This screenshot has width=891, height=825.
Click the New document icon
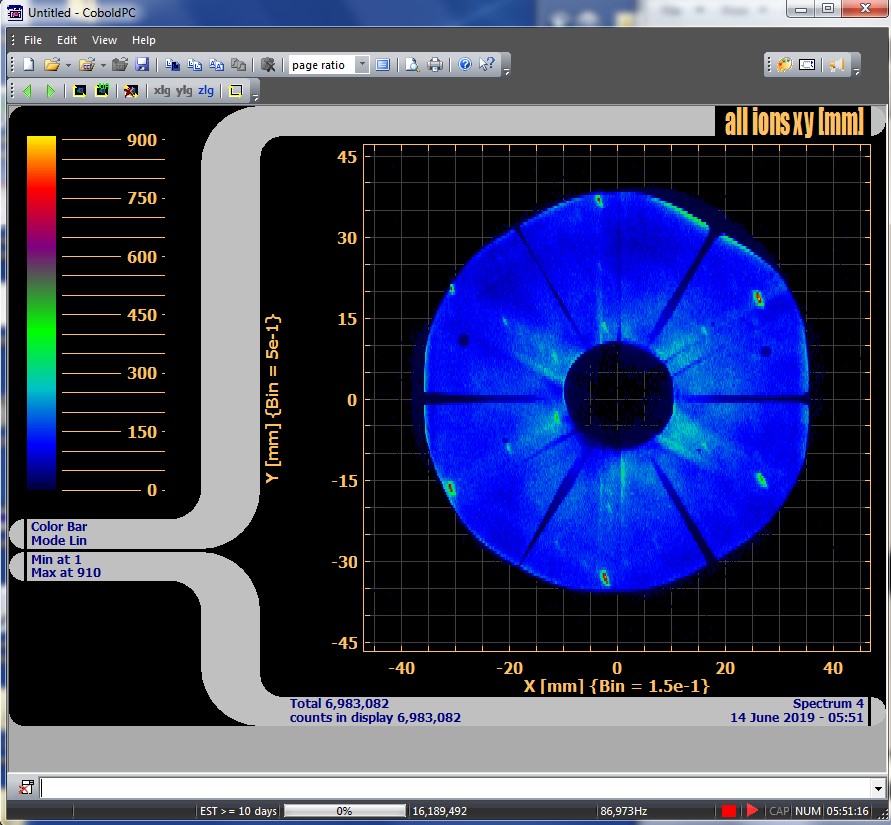click(28, 65)
